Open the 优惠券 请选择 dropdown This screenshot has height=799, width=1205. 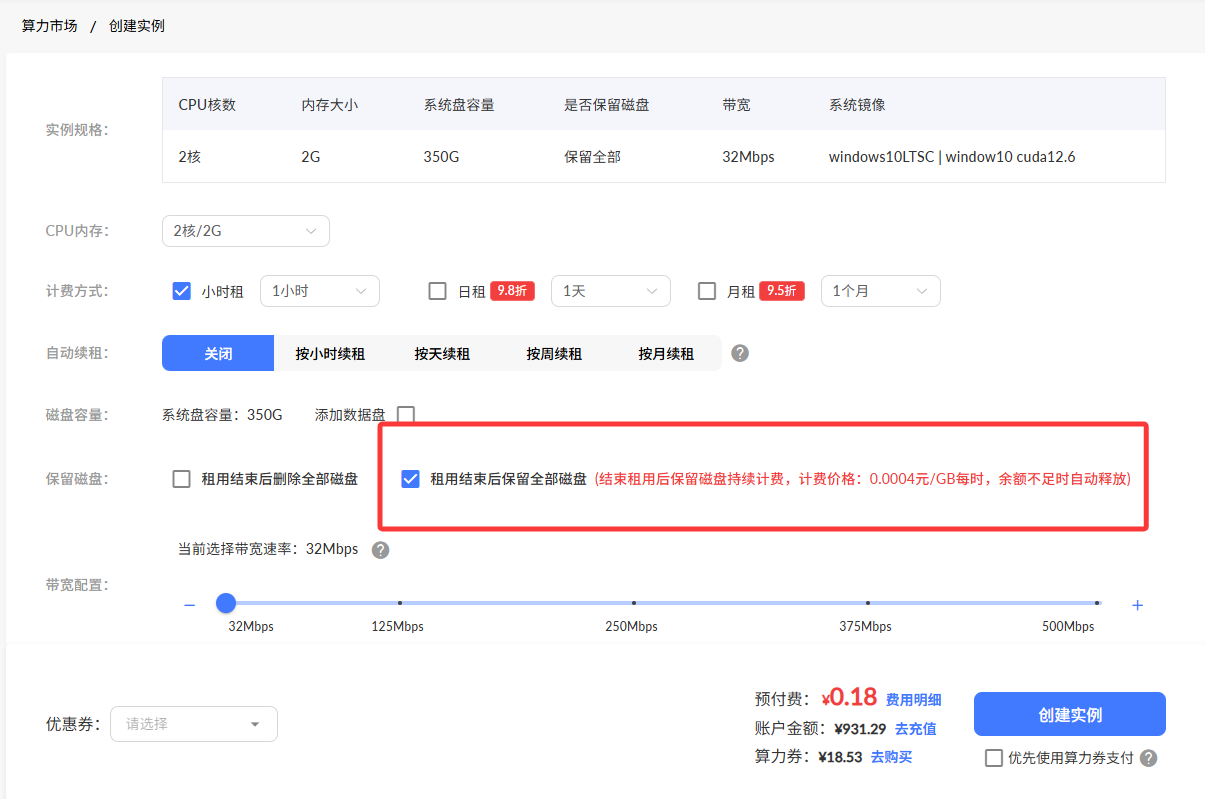(194, 724)
